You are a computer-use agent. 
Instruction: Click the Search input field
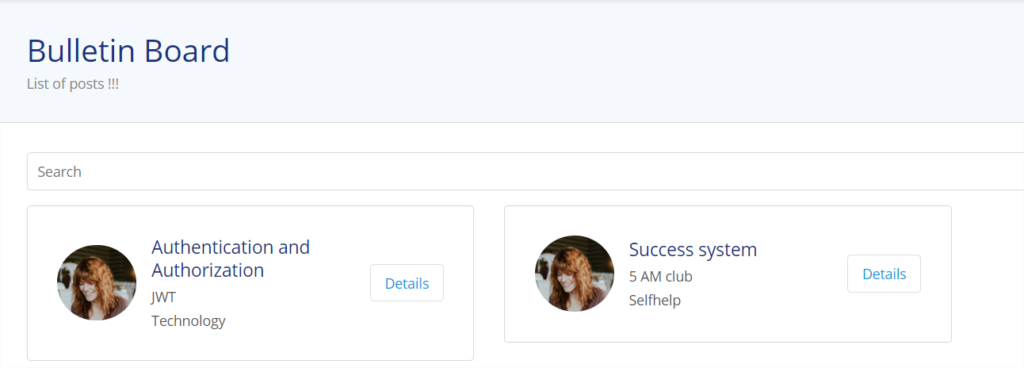point(525,172)
